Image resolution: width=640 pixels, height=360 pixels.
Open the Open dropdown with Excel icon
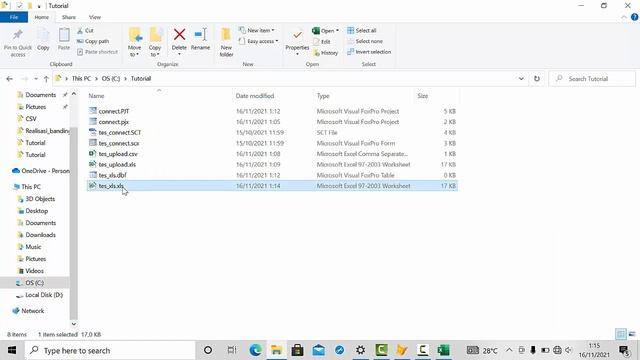click(x=325, y=31)
